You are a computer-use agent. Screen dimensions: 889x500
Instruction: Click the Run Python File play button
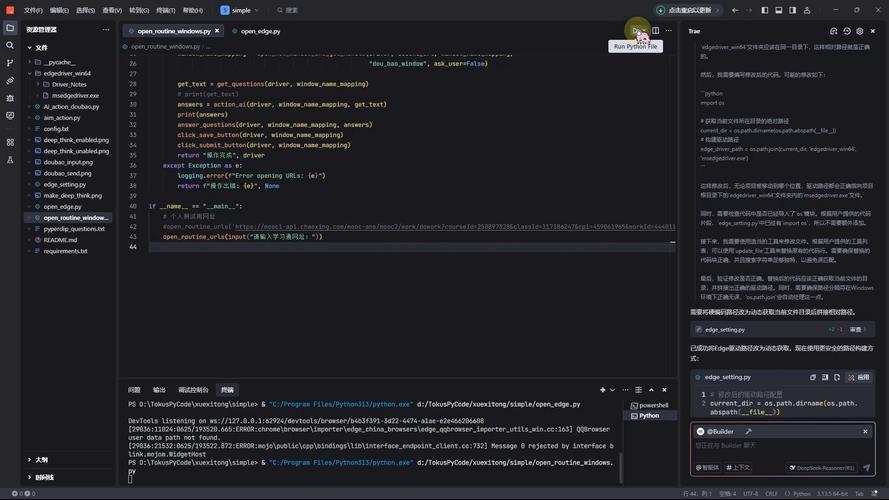(636, 31)
